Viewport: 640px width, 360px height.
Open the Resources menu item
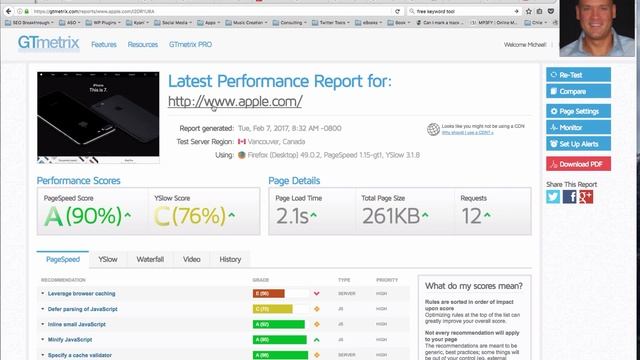pos(142,44)
